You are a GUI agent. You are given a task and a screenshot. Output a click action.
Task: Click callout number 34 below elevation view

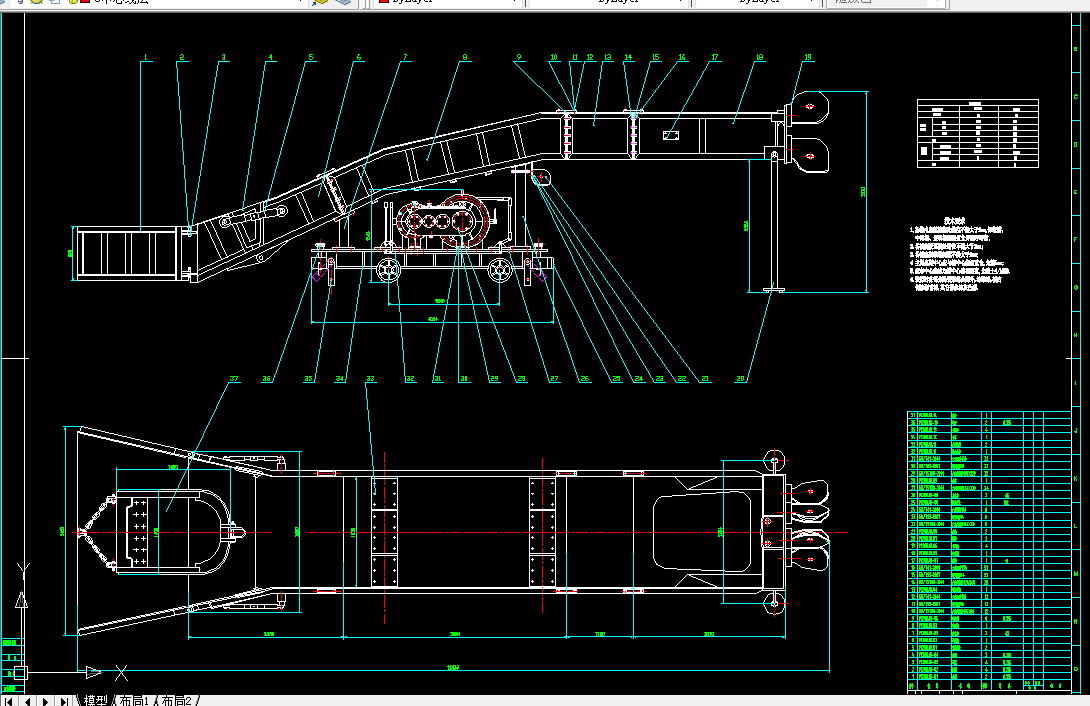340,379
